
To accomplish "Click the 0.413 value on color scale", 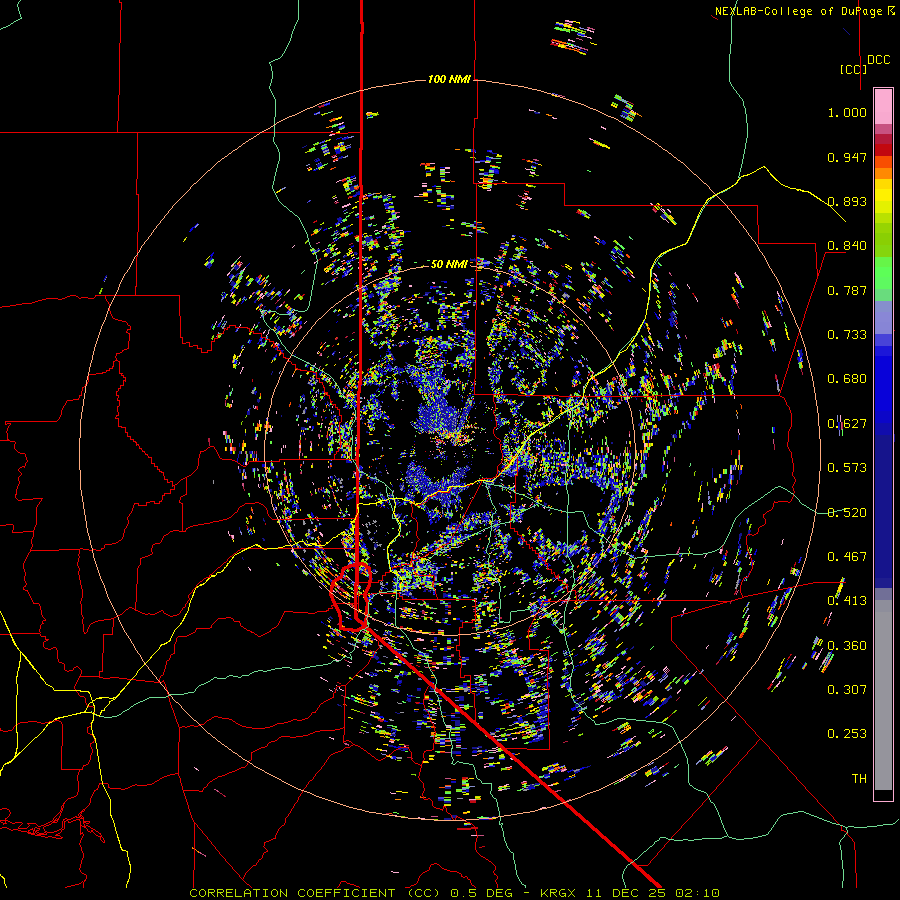I will point(847,601).
